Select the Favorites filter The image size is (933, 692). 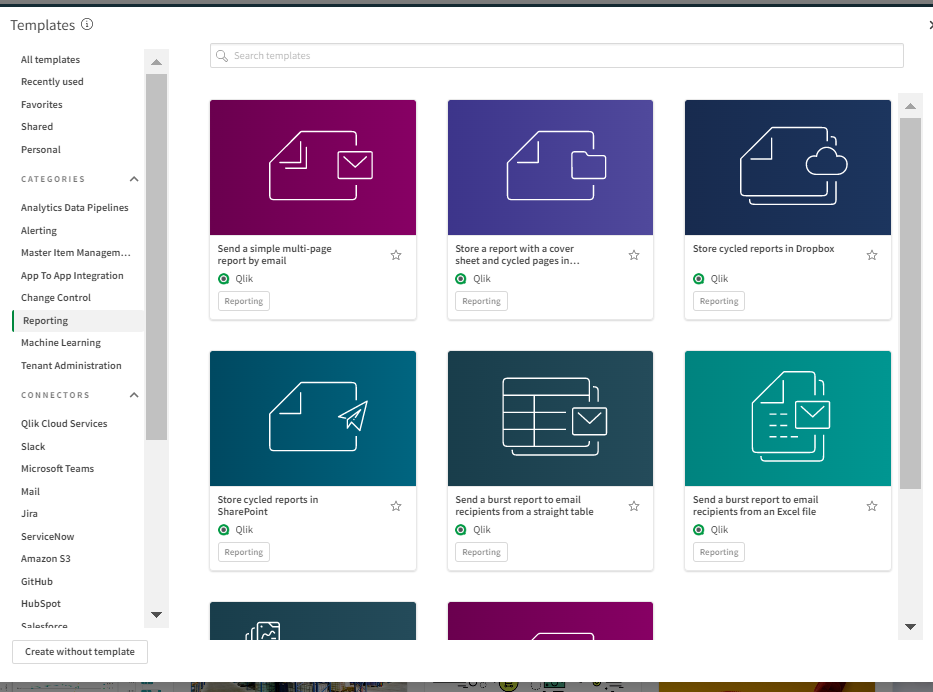click(42, 105)
